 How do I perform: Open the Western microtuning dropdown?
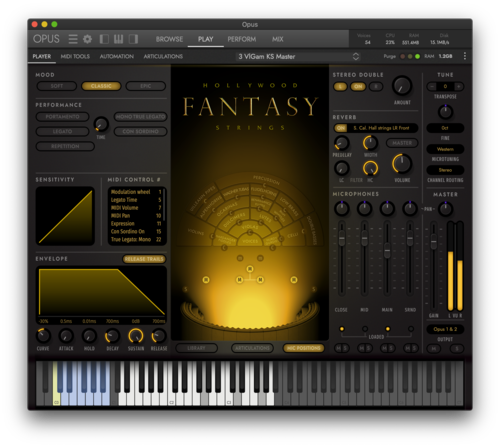click(445, 149)
